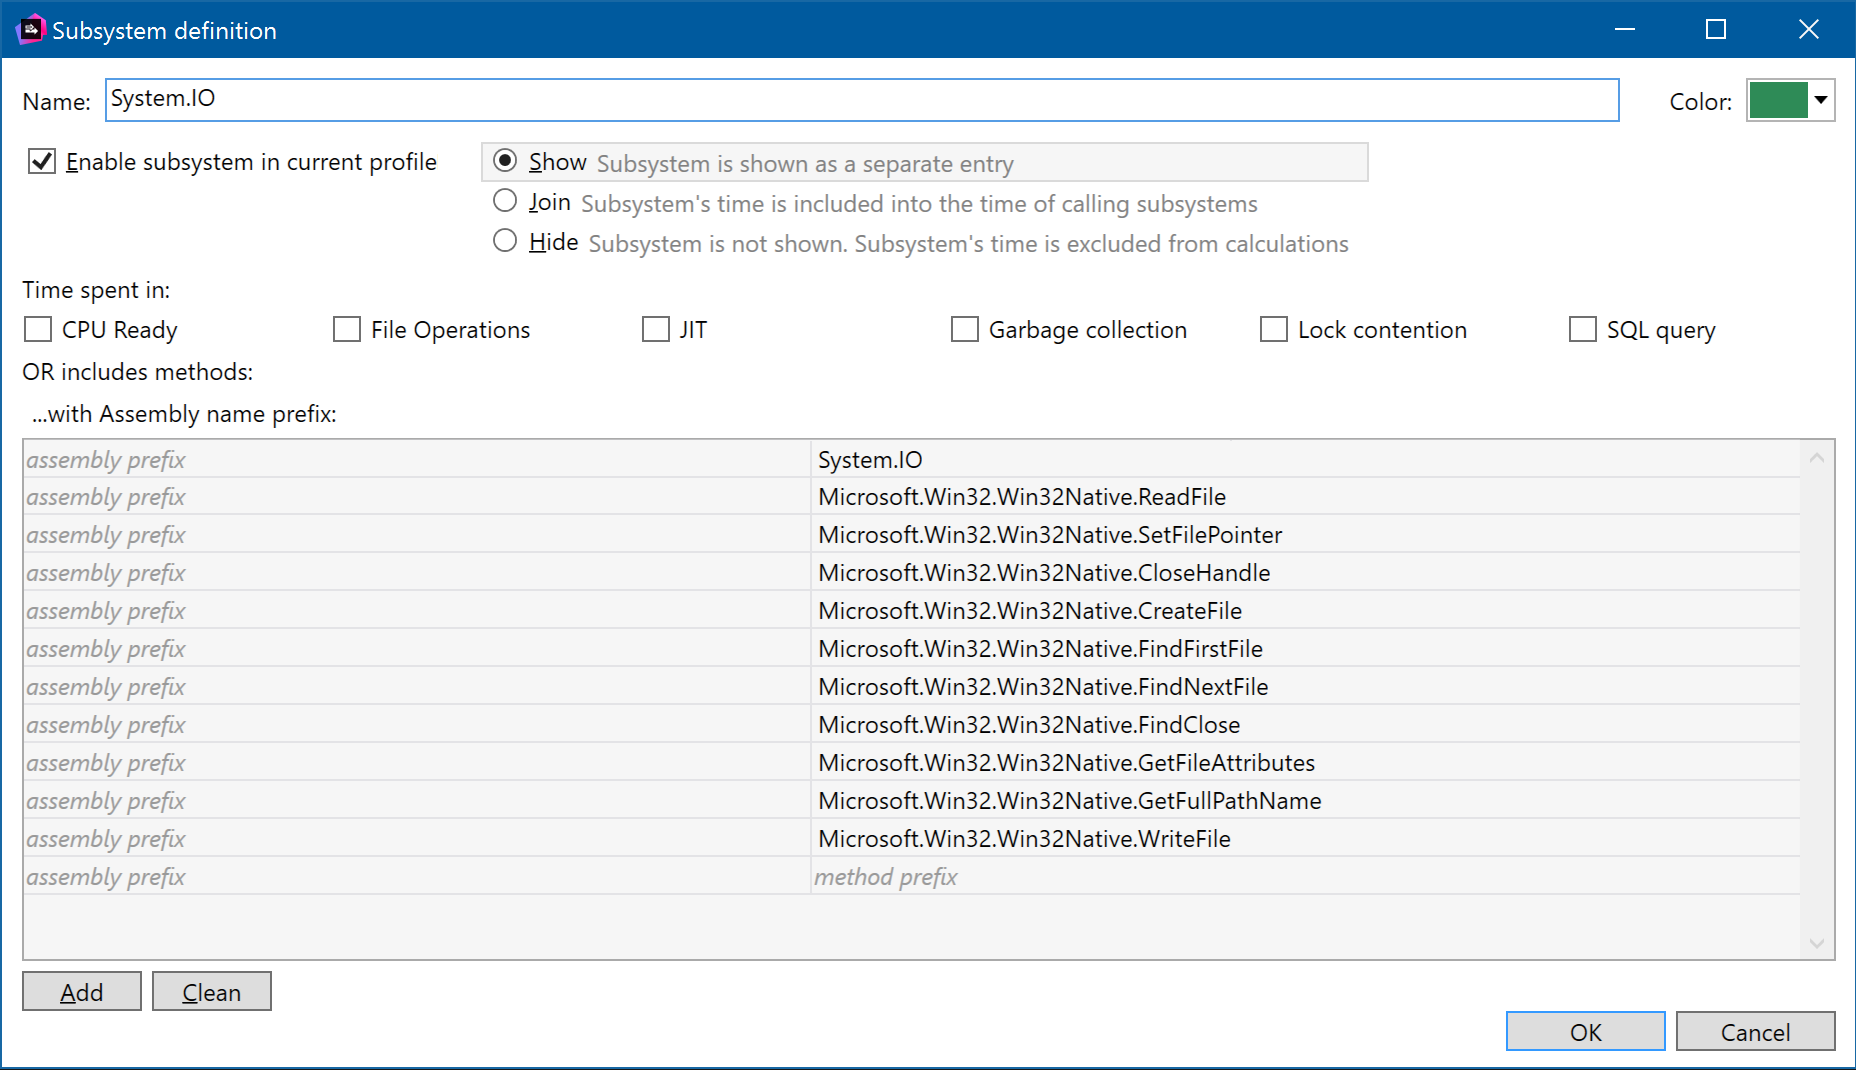Click the Add button
The width and height of the screenshot is (1856, 1070).
(82, 991)
